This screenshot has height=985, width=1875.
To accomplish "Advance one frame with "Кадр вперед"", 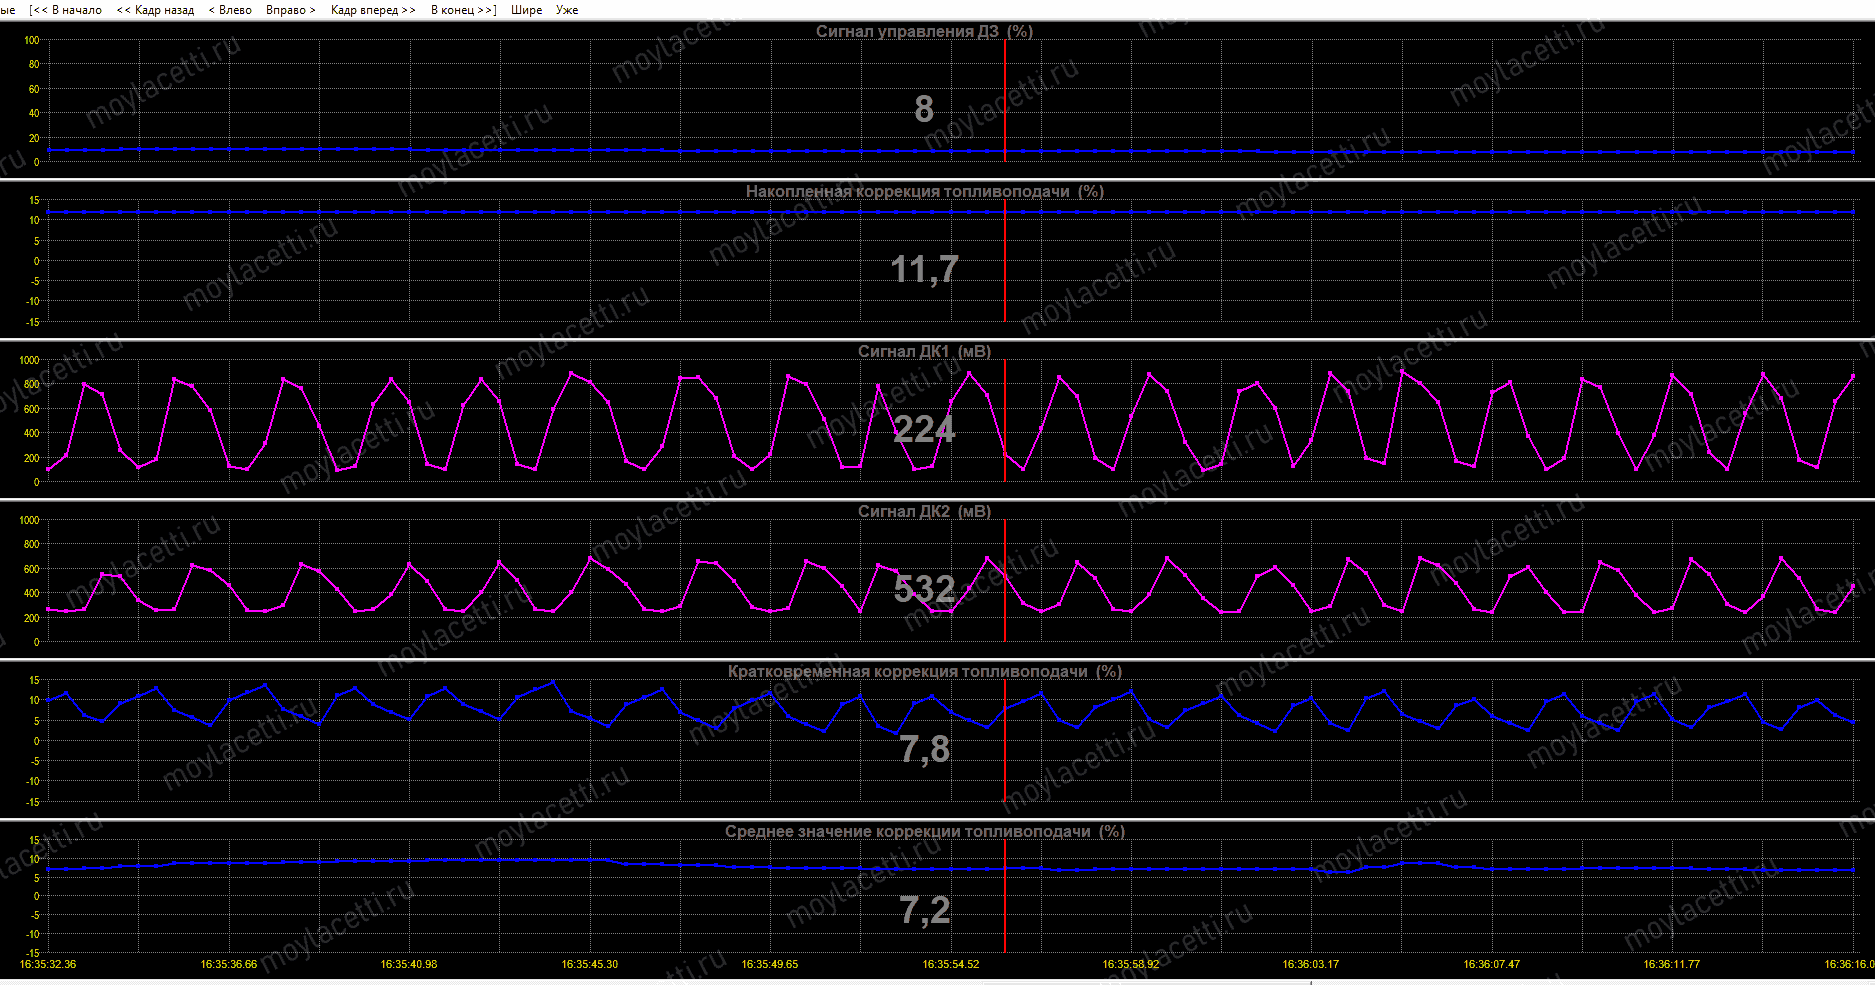I will pos(372,10).
